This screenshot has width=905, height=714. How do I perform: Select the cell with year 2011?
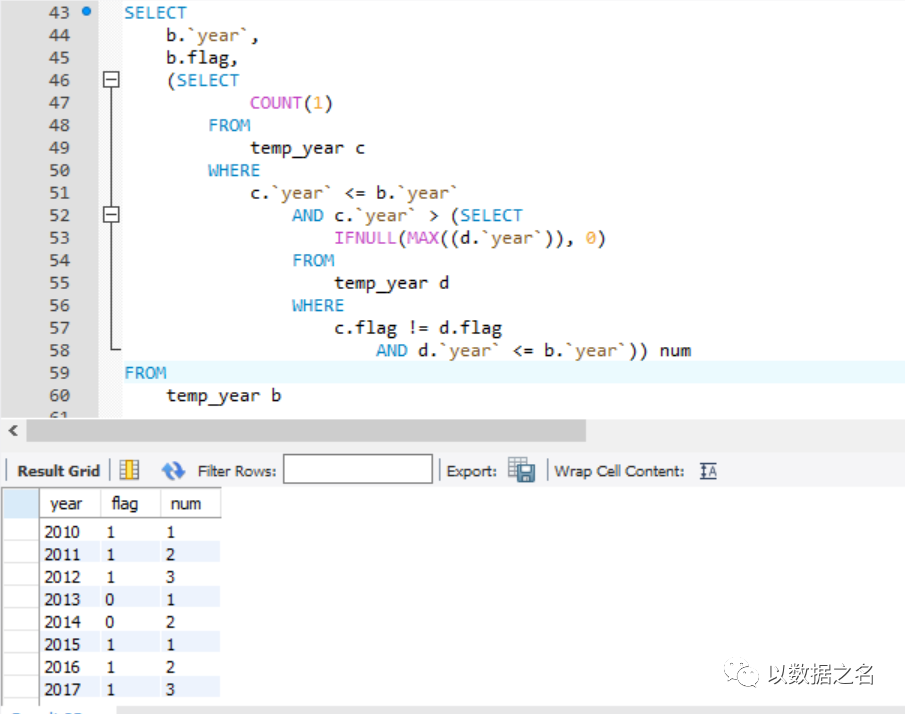70,554
